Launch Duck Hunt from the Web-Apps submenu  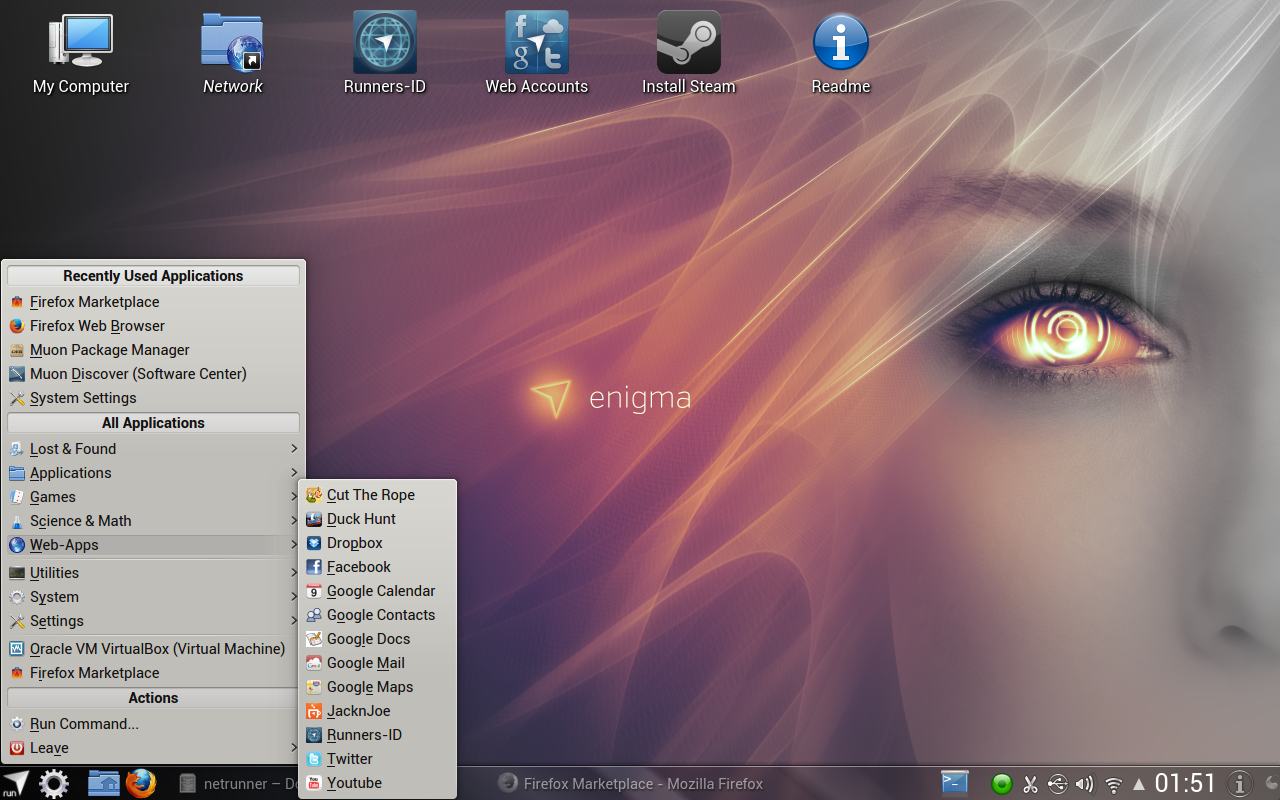point(378,519)
